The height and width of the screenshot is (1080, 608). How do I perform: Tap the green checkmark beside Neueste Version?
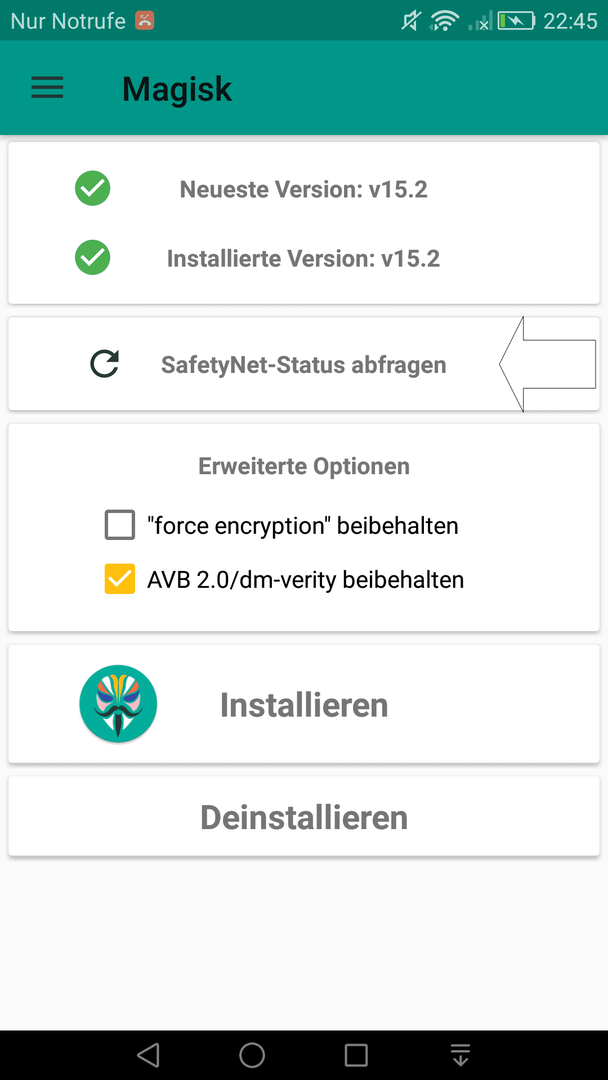point(92,188)
